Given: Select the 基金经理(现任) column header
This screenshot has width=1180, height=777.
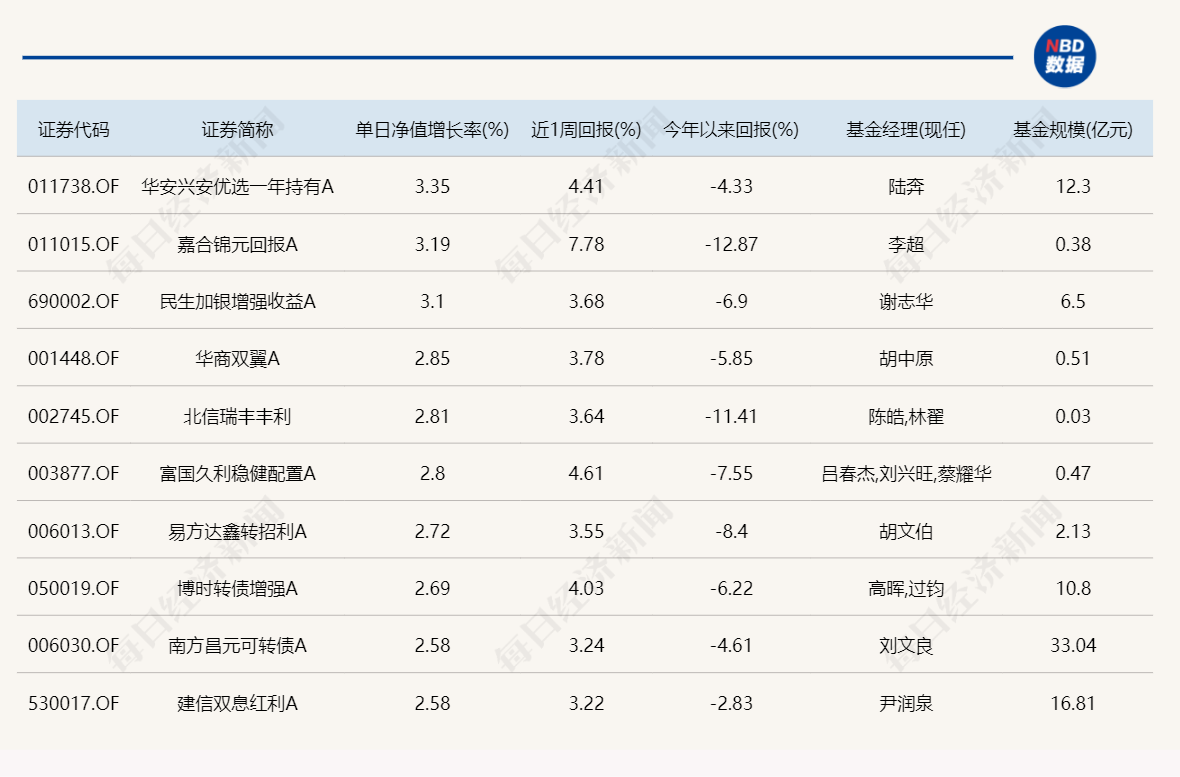Looking at the screenshot, I should [x=905, y=130].
